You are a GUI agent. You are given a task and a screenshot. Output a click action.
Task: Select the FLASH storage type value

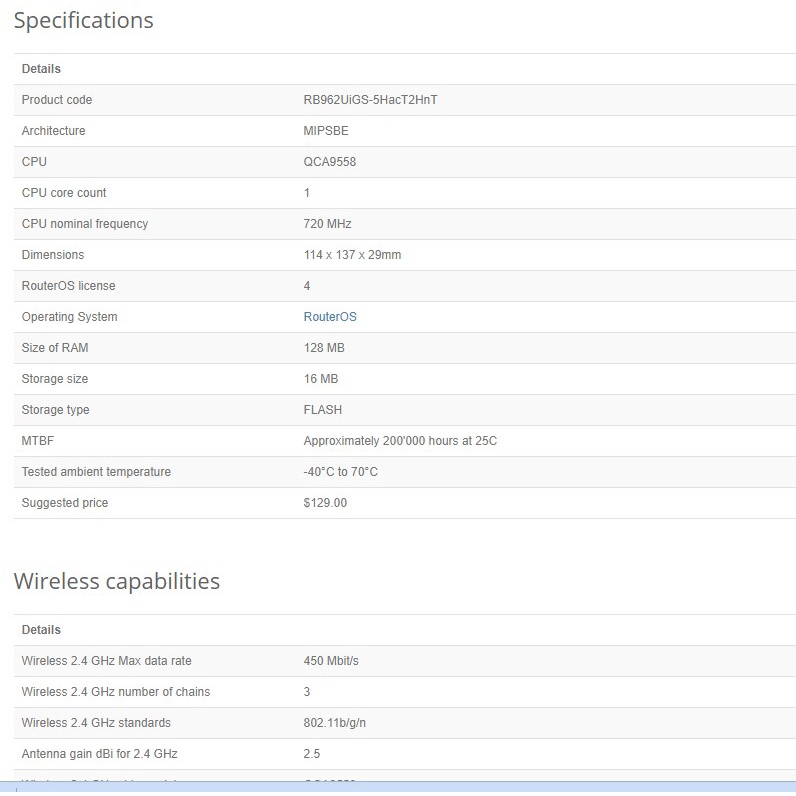point(323,410)
